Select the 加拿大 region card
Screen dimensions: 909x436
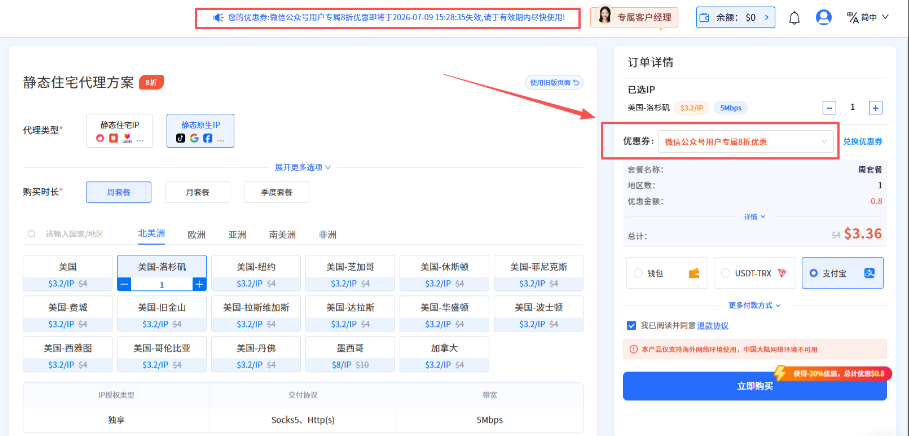444,354
